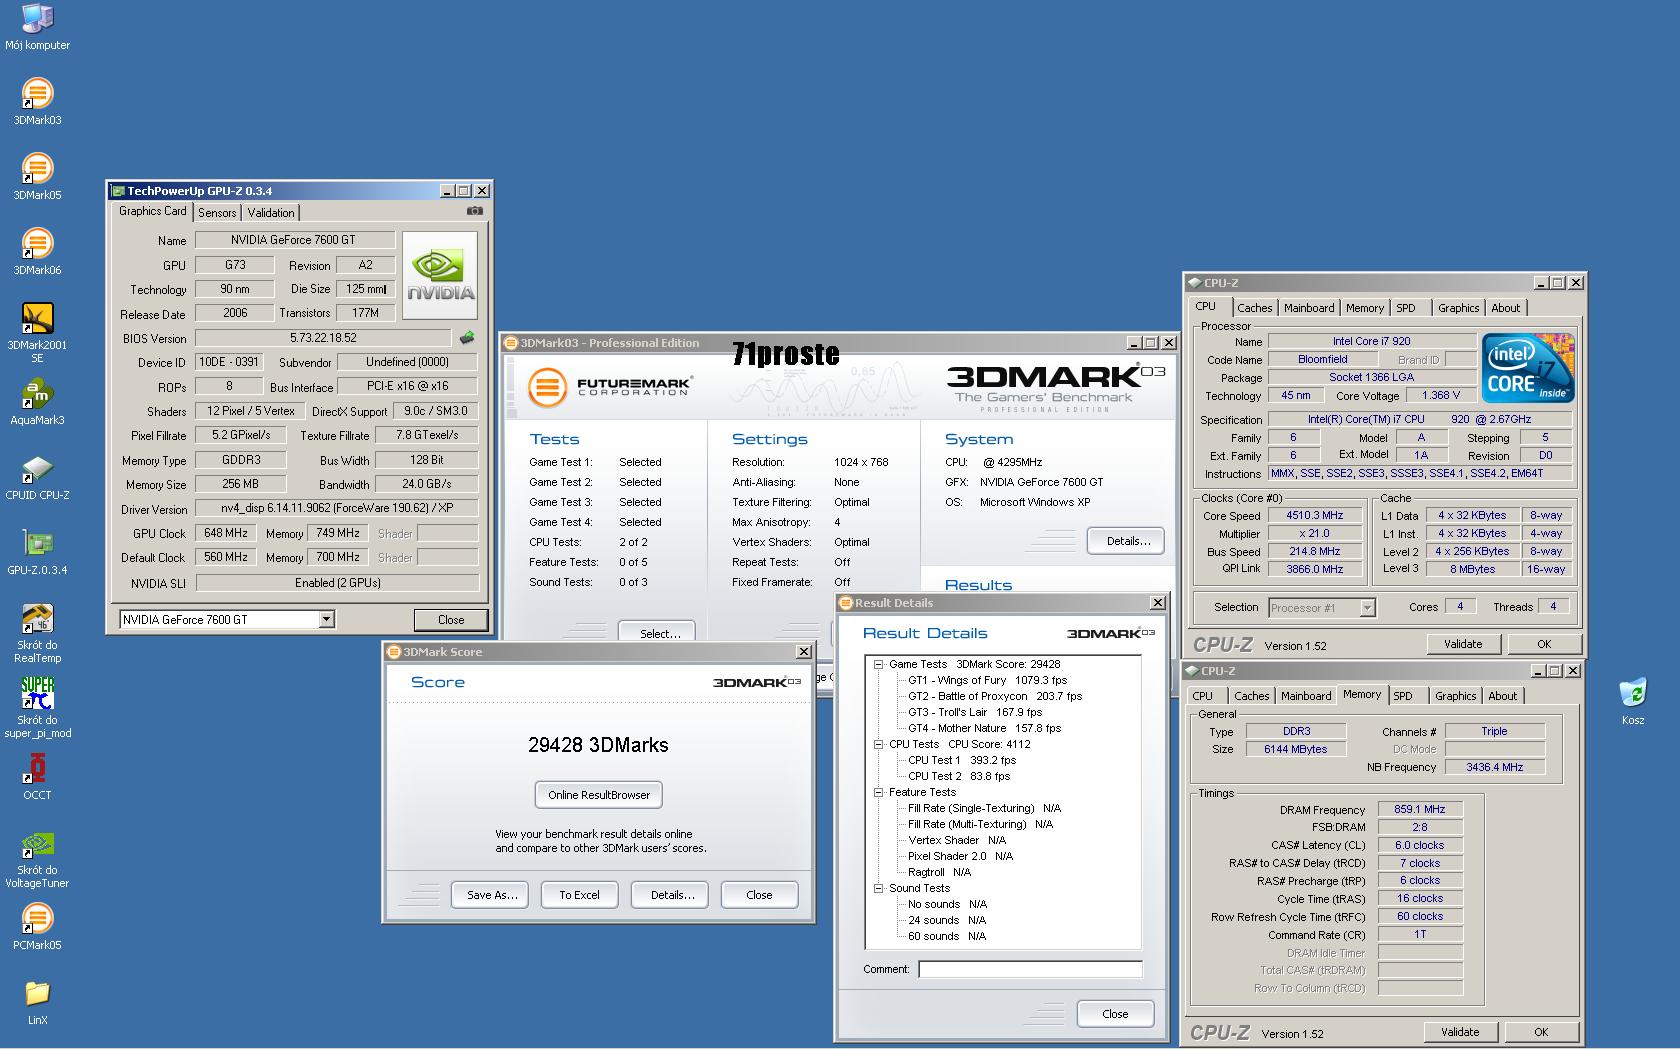Collapse the Game Tests tree node

(x=879, y=664)
